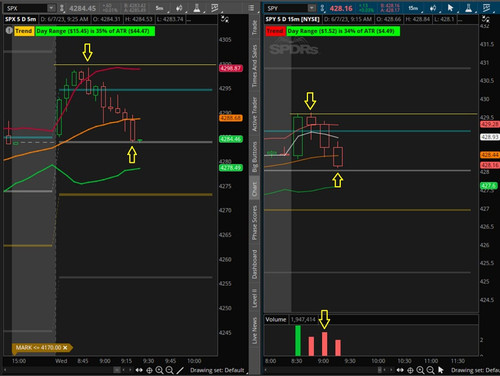This screenshot has height=376, width=500.
Task: Click the crosshair pan icon under SPY chart
Action: click(410, 370)
